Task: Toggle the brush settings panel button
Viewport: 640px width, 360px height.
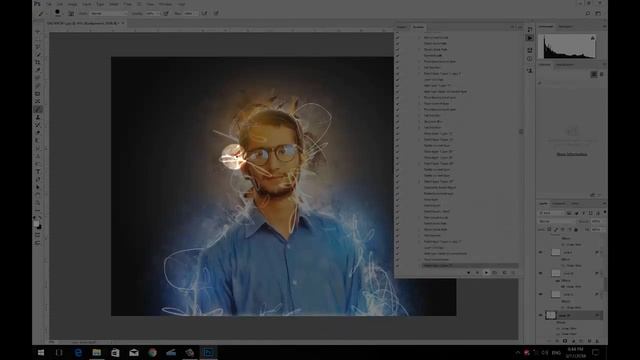Action: click(71, 13)
